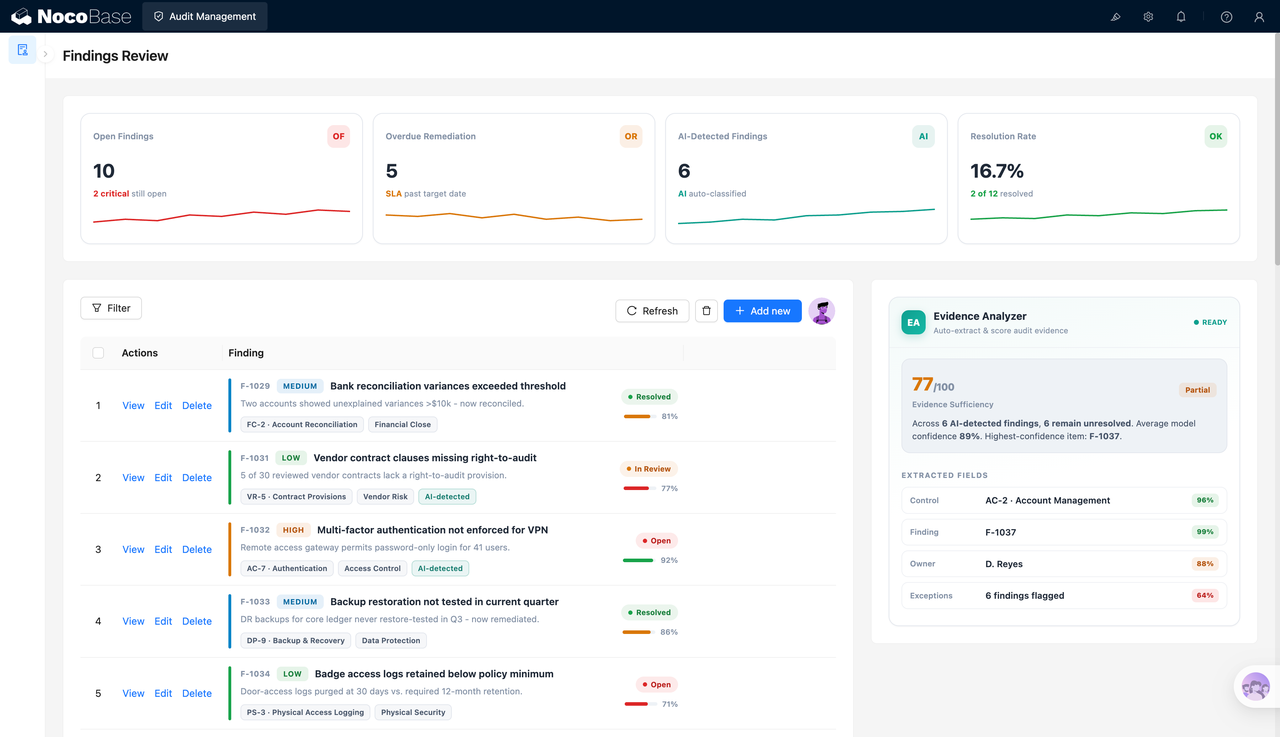The width and height of the screenshot is (1280, 737).
Task: Open the floating AI assistant avatar
Action: coord(1255,687)
